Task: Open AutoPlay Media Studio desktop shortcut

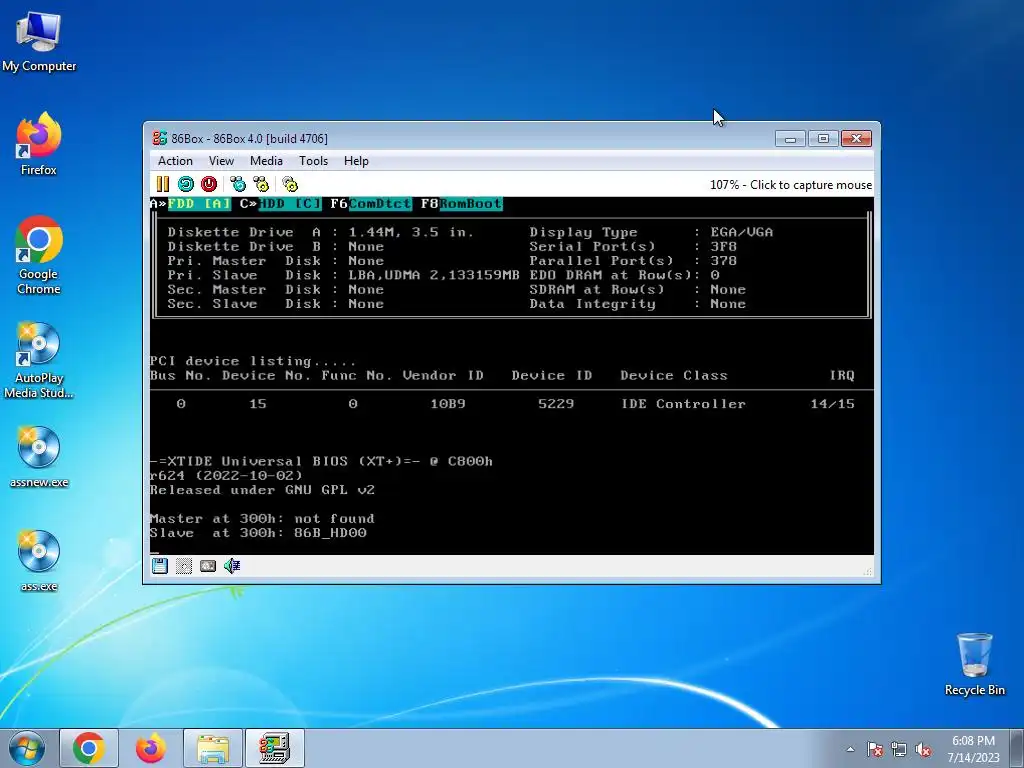Action: 39,360
